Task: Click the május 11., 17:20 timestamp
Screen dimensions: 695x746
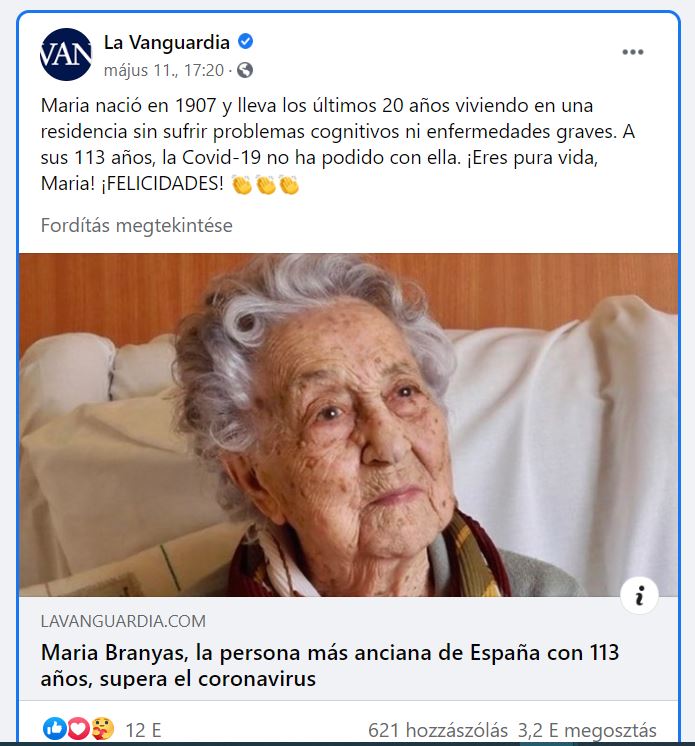Action: (x=164, y=70)
